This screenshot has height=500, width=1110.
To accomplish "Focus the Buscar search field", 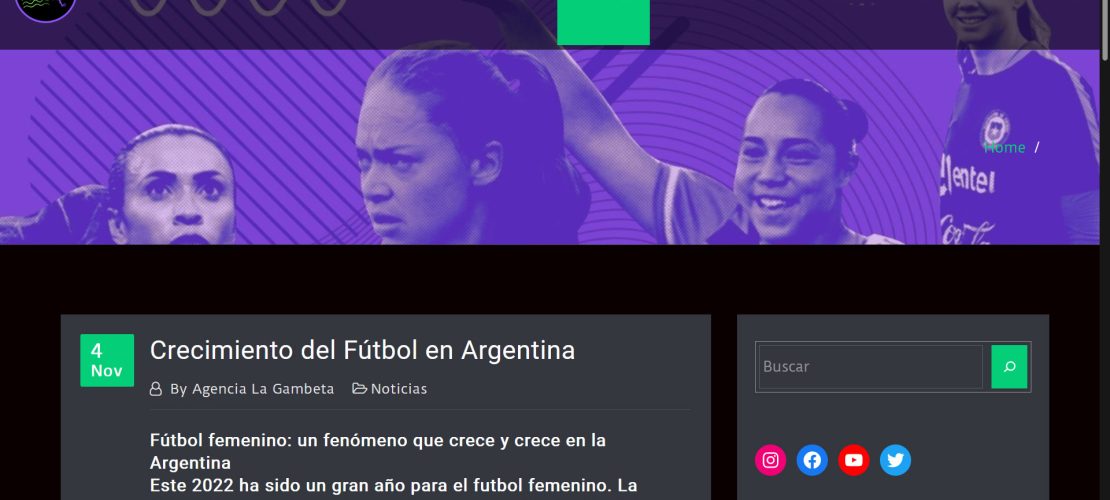I will (x=871, y=367).
